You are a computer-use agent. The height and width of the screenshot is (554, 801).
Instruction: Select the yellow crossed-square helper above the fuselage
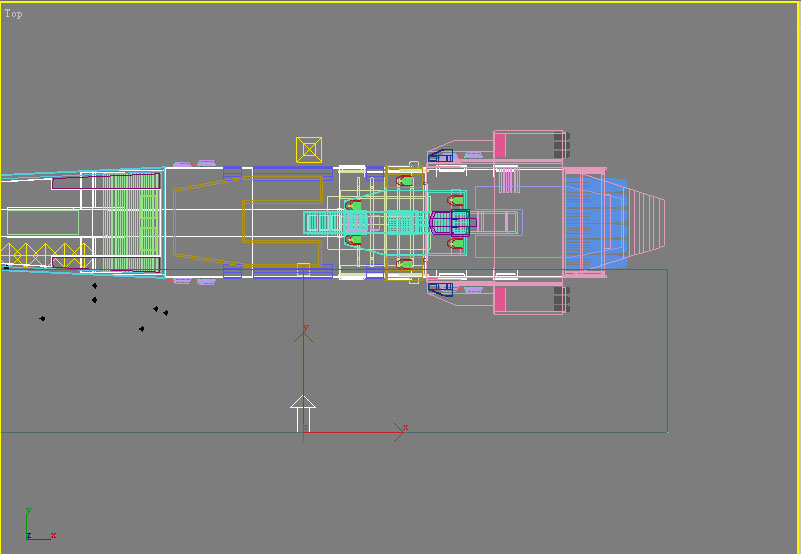pyautogui.click(x=309, y=150)
